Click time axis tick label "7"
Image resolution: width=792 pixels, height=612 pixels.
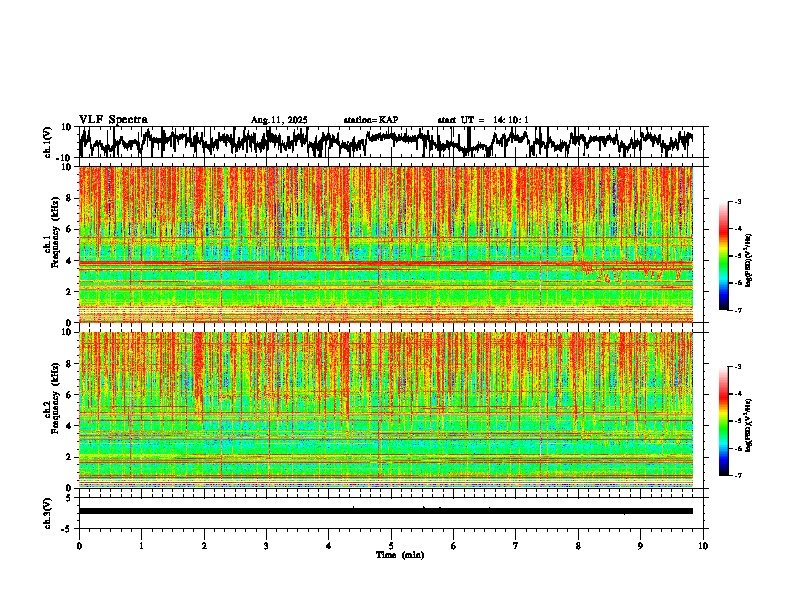[x=516, y=546]
